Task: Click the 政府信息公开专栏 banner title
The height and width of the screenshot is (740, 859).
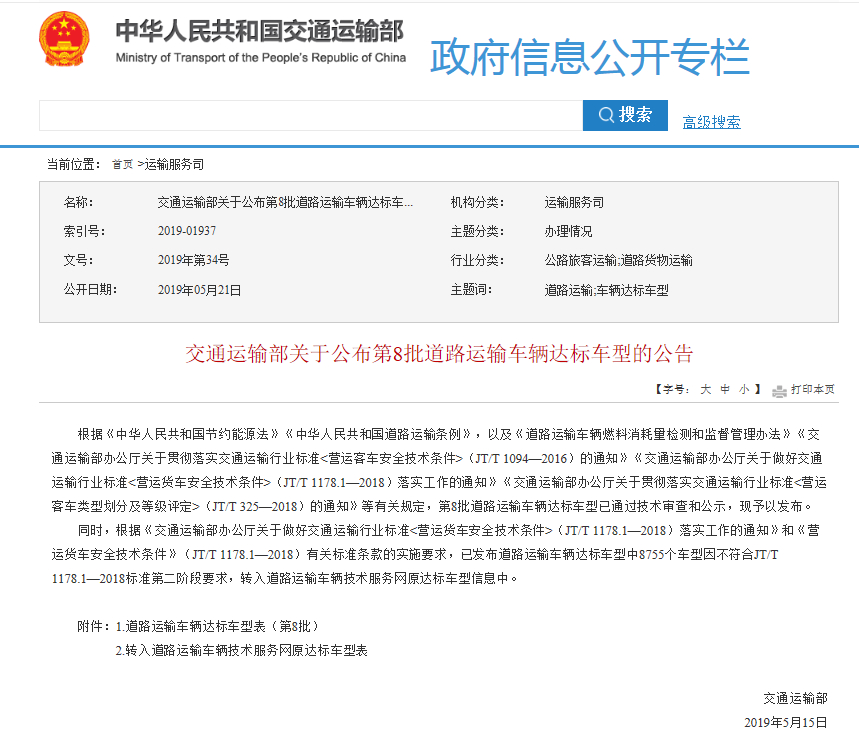Action: click(x=589, y=58)
